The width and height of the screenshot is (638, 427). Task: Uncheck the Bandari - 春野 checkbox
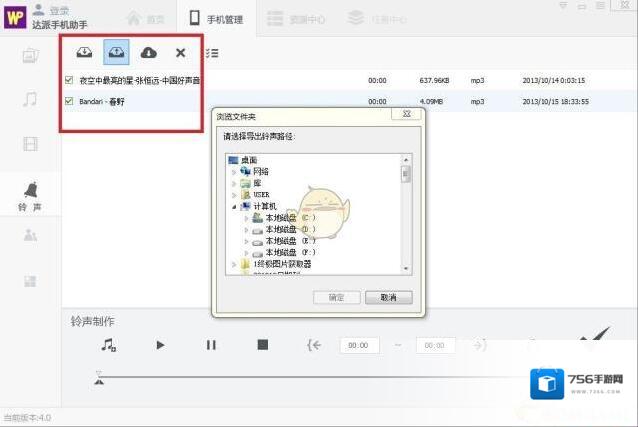69,101
